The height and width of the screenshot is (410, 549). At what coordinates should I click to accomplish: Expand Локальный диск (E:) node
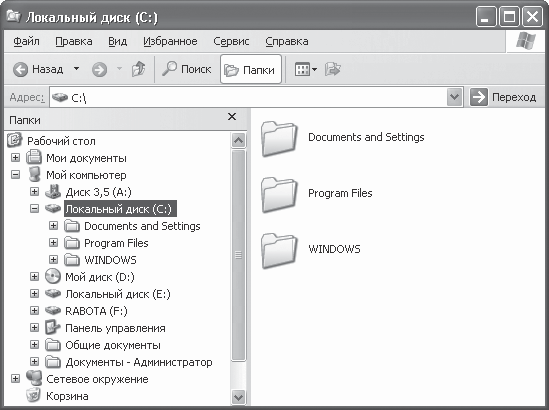pyautogui.click(x=34, y=293)
